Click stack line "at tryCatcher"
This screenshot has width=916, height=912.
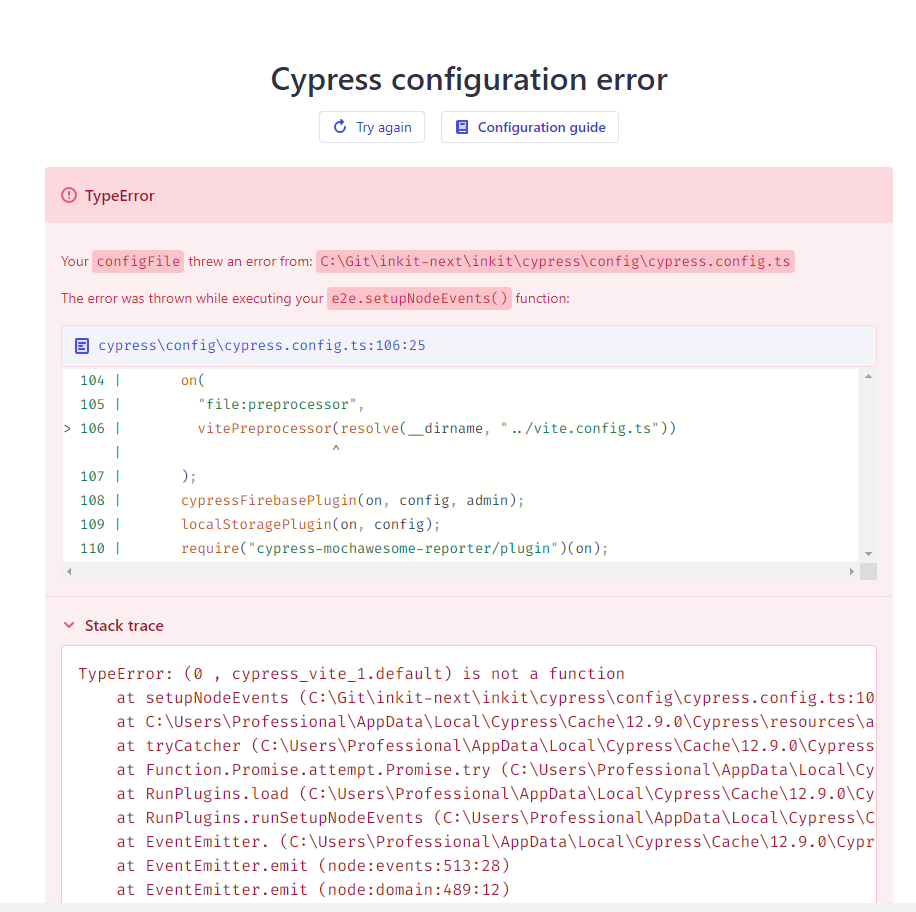(495, 745)
